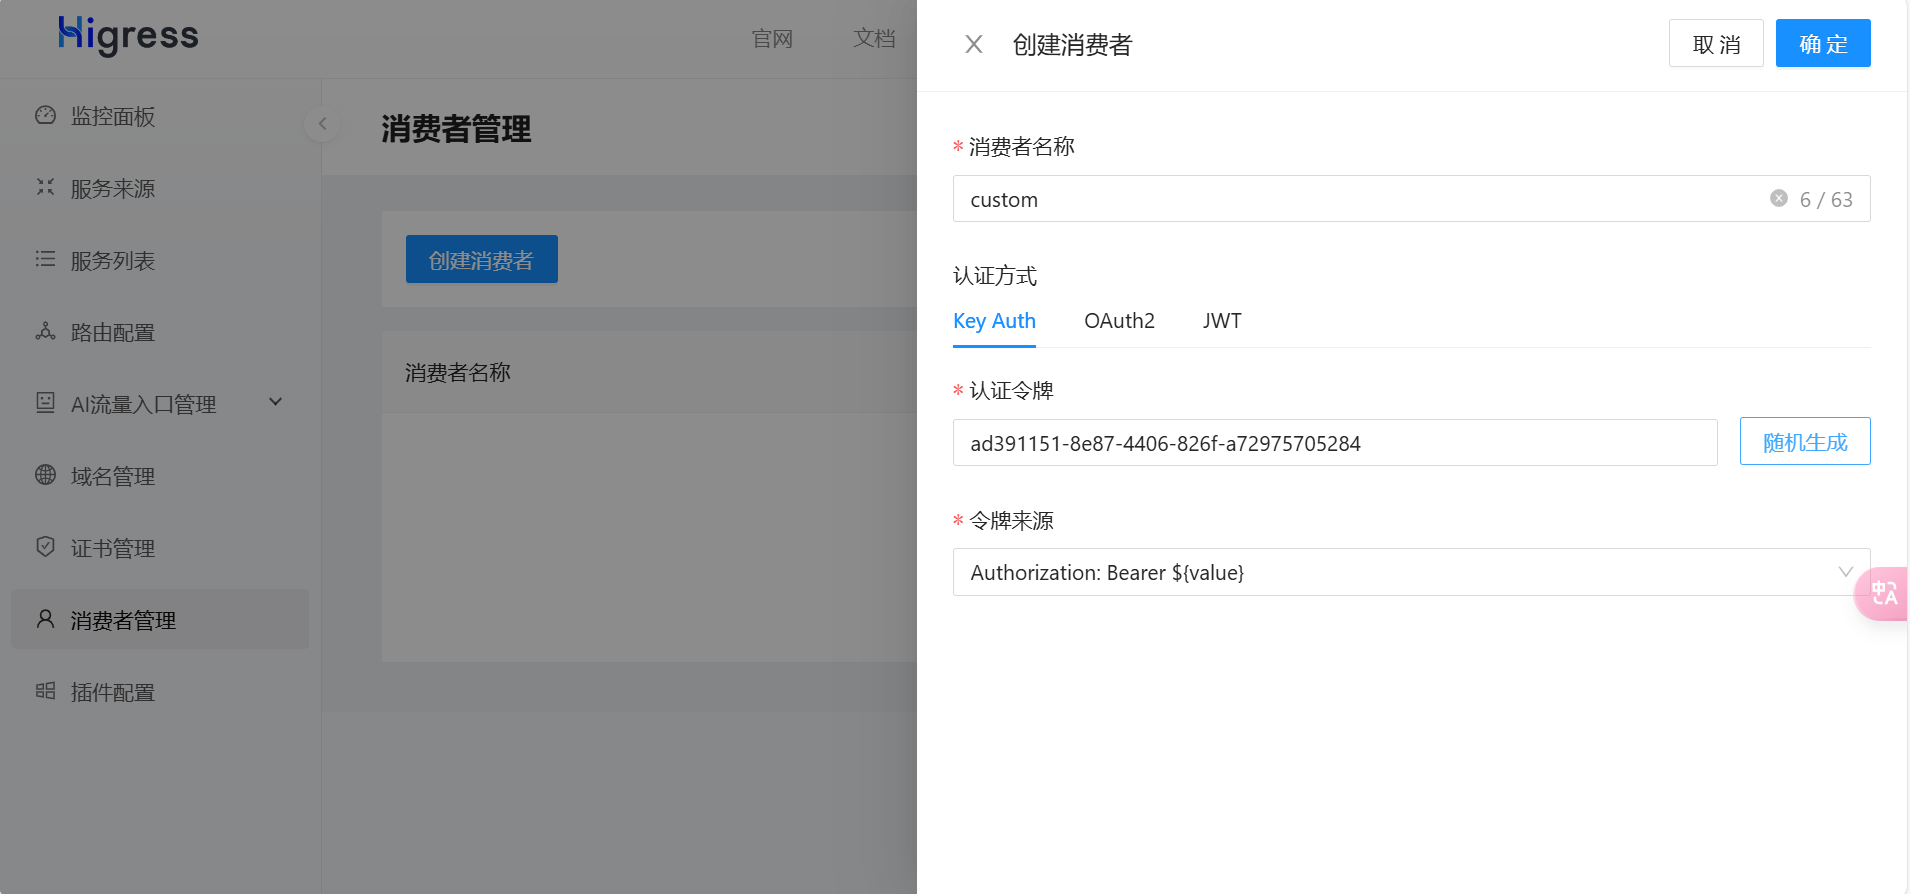Confirm with the 确定 button

point(1822,44)
